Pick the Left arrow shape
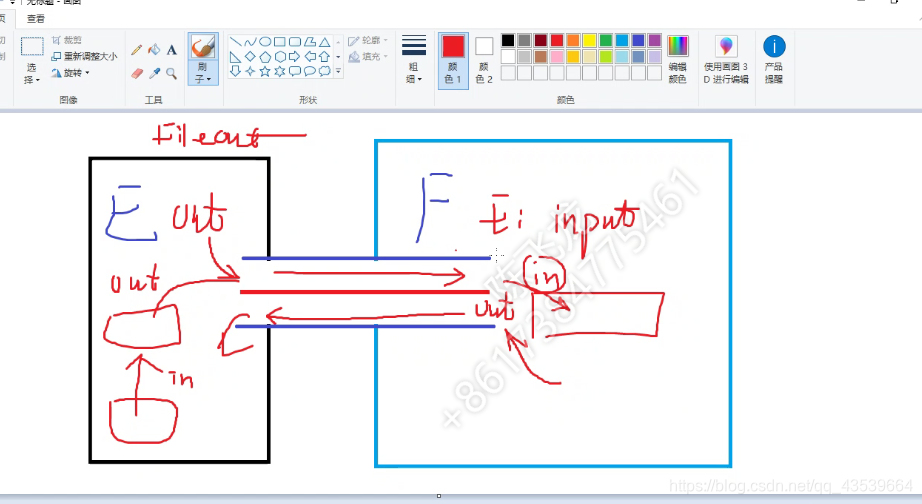This screenshot has height=504, width=922. [x=309, y=56]
